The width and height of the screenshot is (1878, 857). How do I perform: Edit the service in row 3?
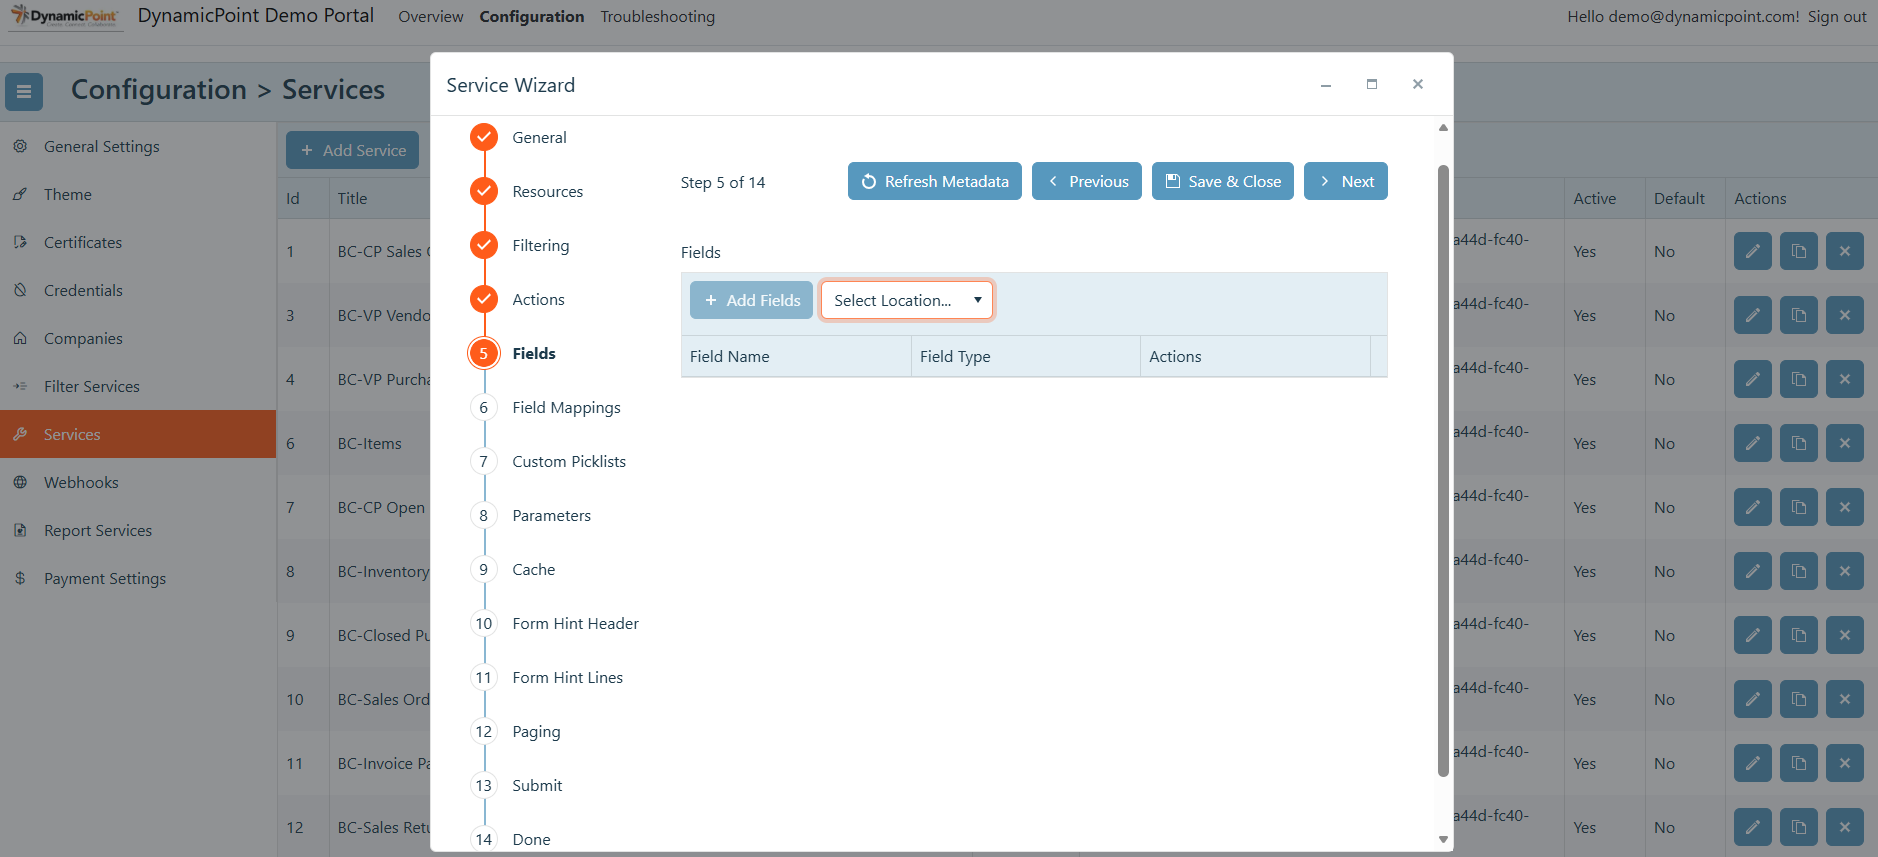point(1753,315)
